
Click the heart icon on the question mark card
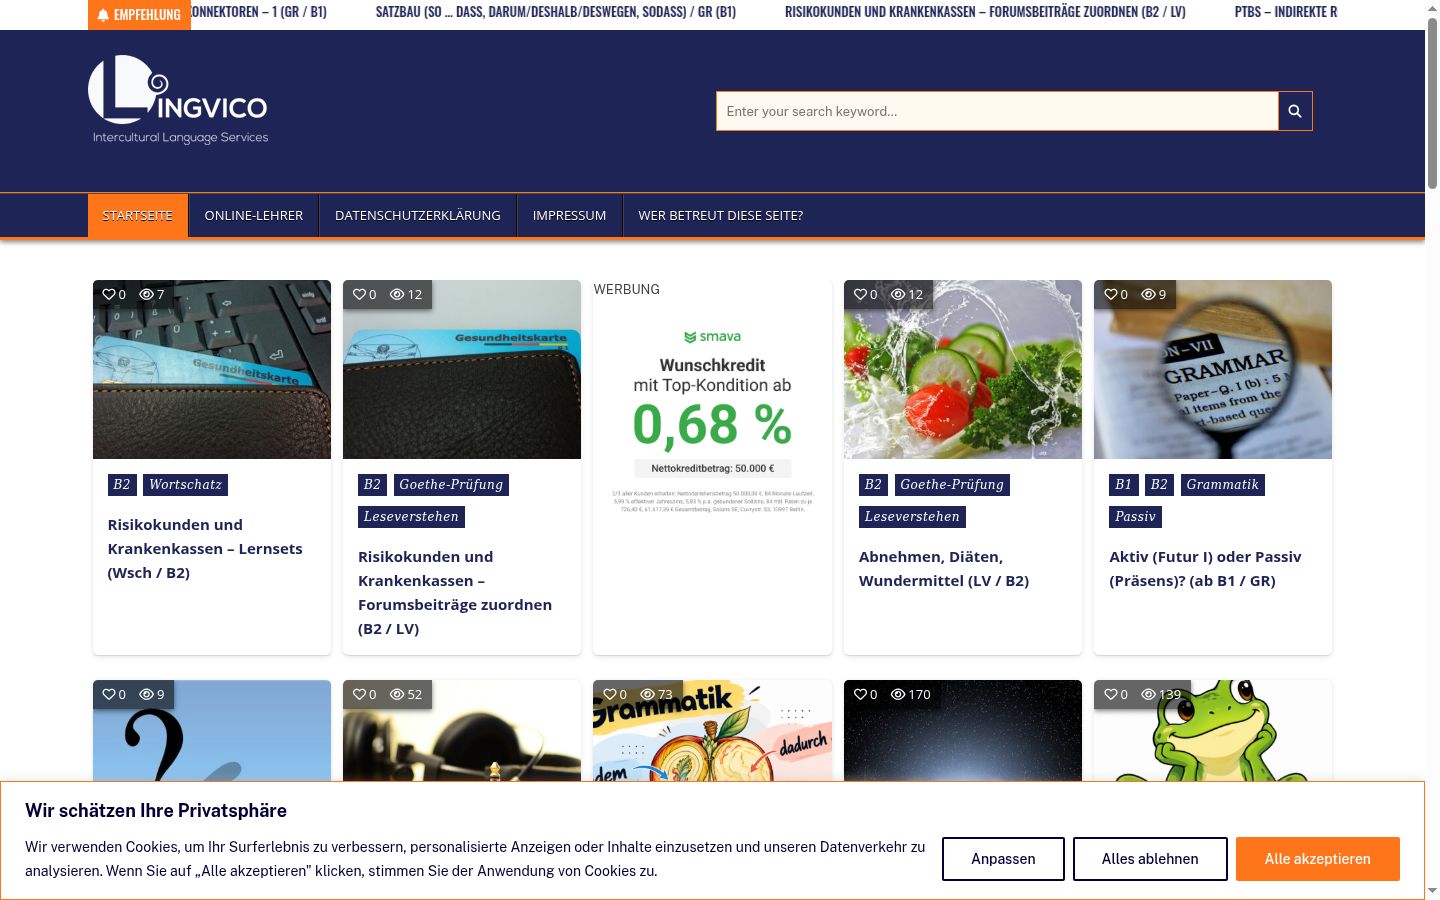pos(109,694)
